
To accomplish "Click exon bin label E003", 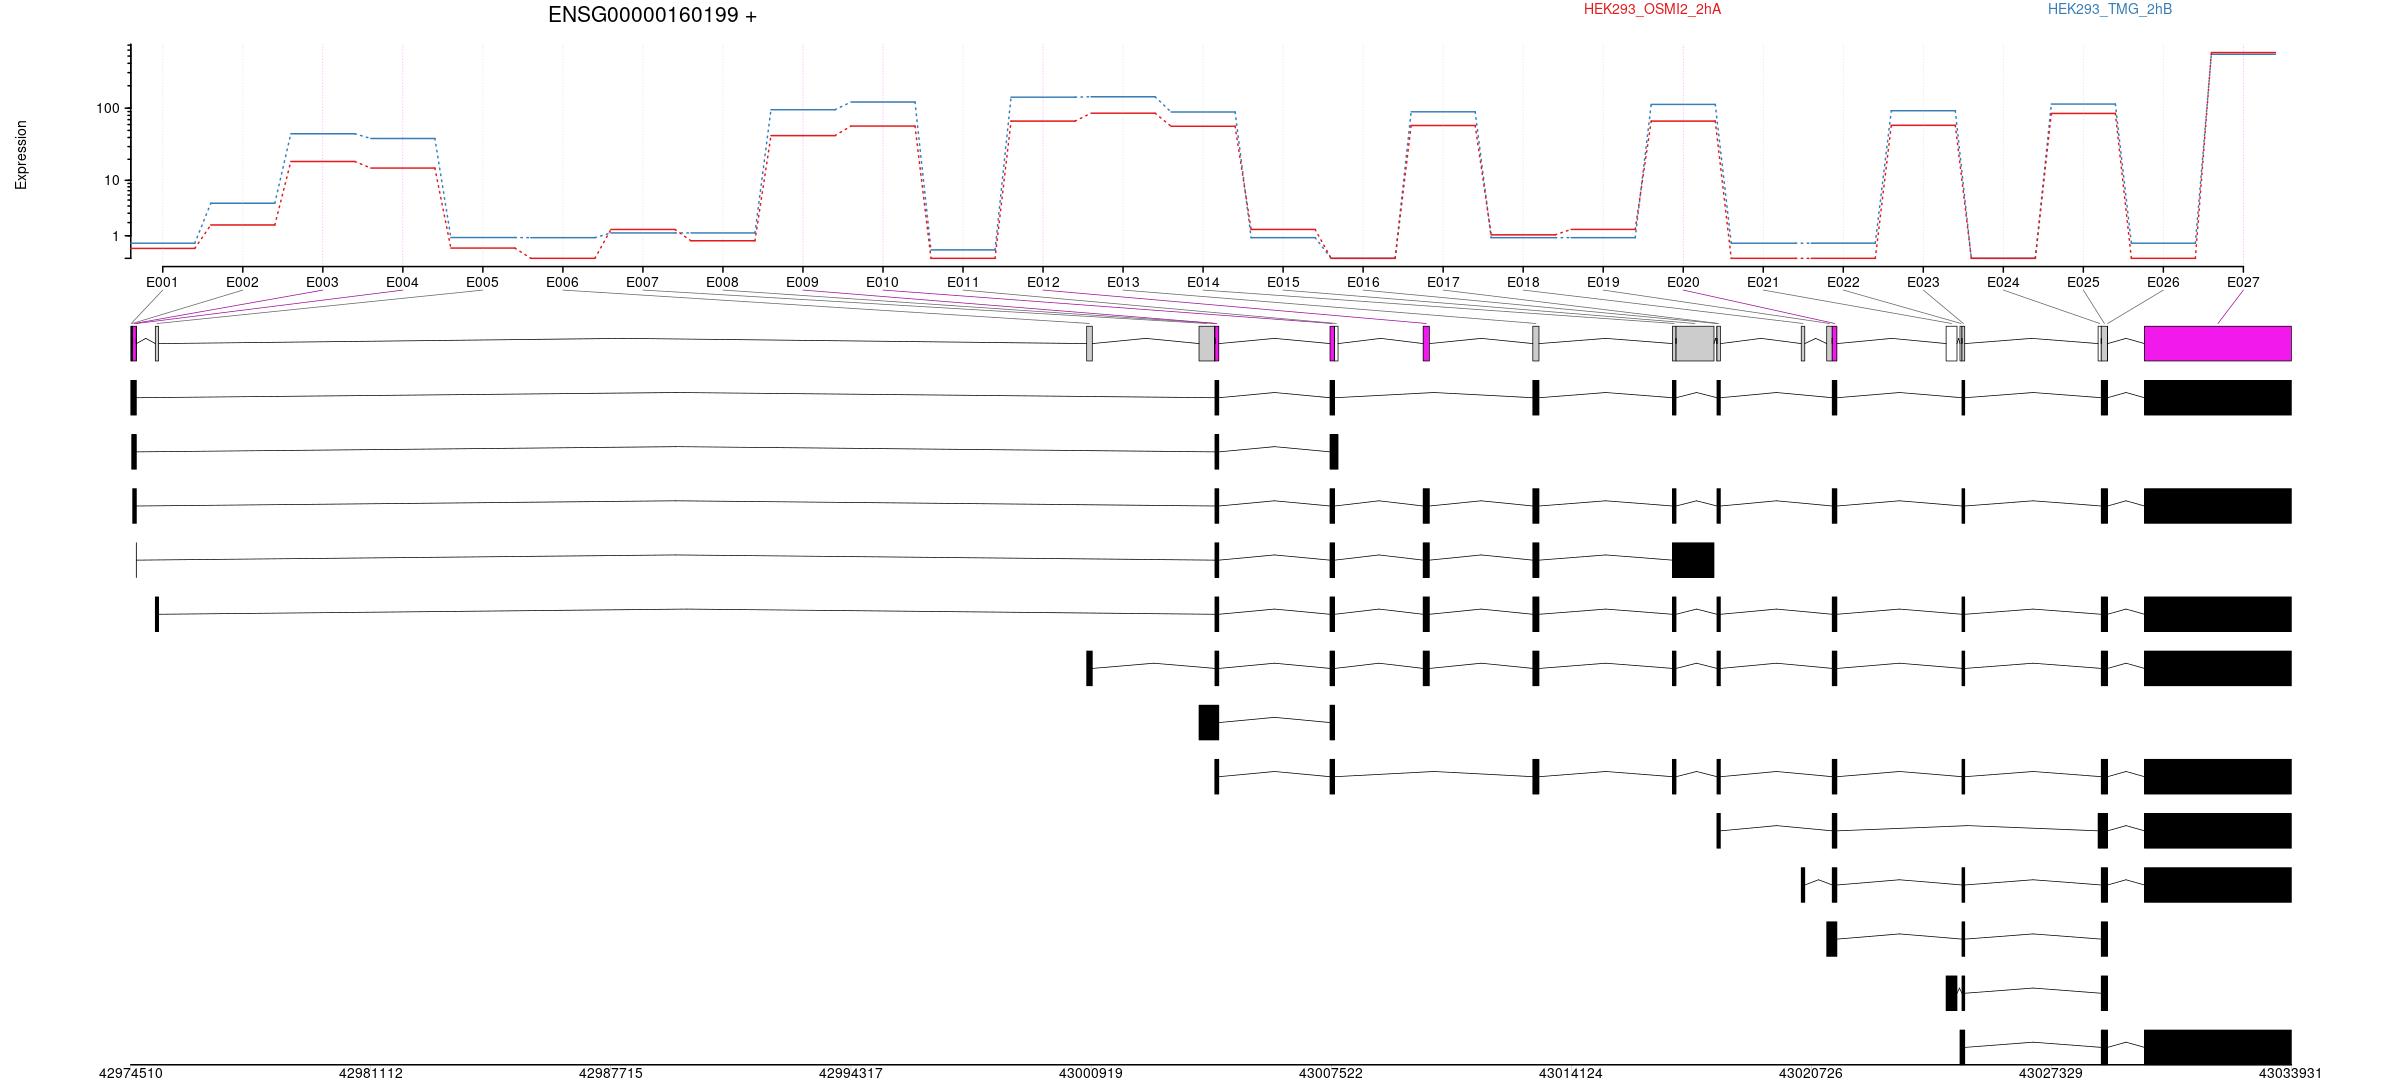I will [x=322, y=282].
